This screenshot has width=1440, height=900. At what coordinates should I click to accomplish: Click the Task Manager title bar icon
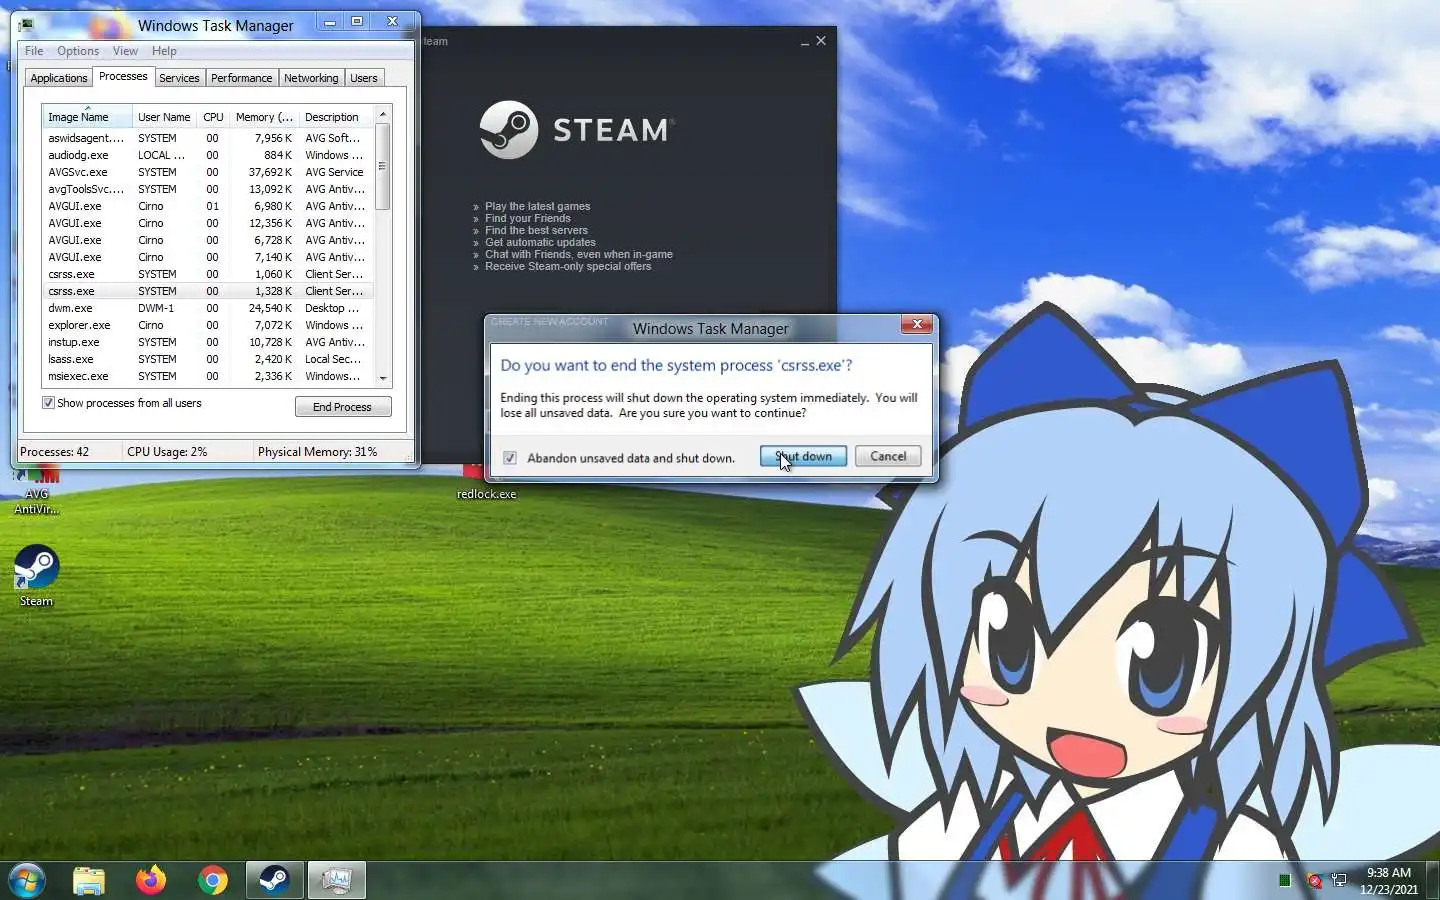pyautogui.click(x=26, y=24)
